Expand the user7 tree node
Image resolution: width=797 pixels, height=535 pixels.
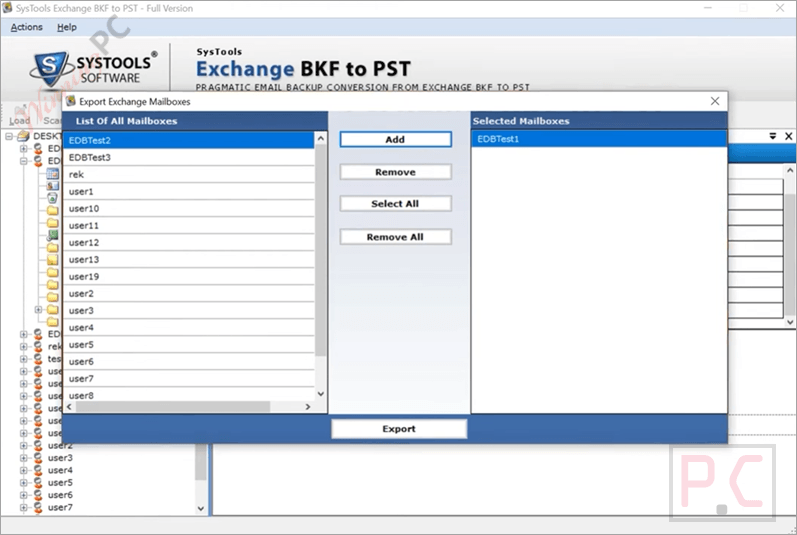pos(23,508)
